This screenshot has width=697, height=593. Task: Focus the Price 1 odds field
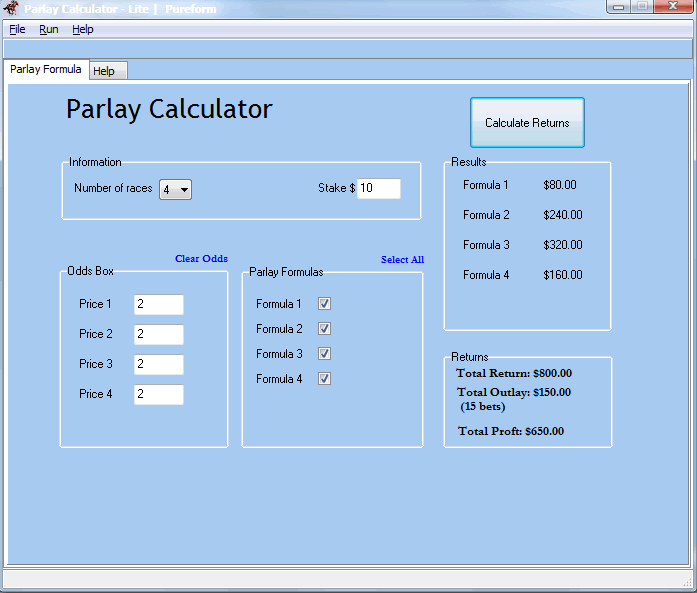(158, 304)
